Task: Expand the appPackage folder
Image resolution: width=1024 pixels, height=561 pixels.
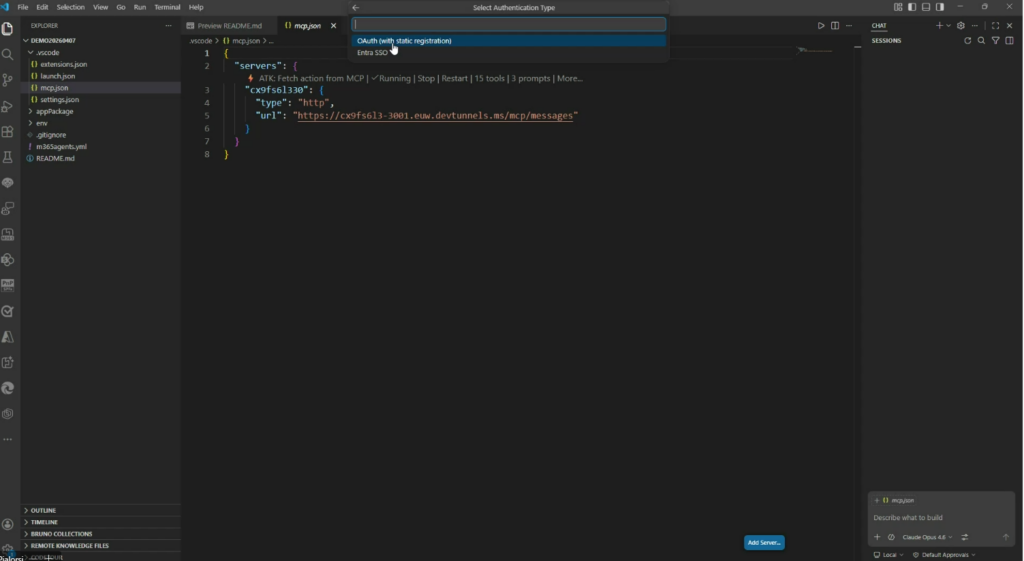Action: coord(55,111)
